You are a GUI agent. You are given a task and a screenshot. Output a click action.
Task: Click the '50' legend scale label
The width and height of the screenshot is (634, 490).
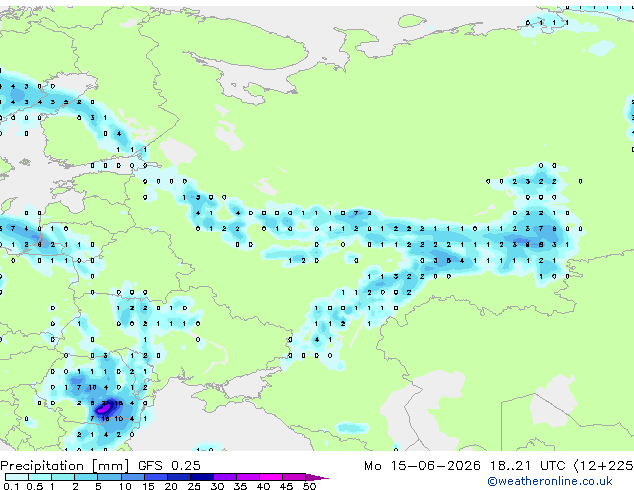tap(309, 486)
